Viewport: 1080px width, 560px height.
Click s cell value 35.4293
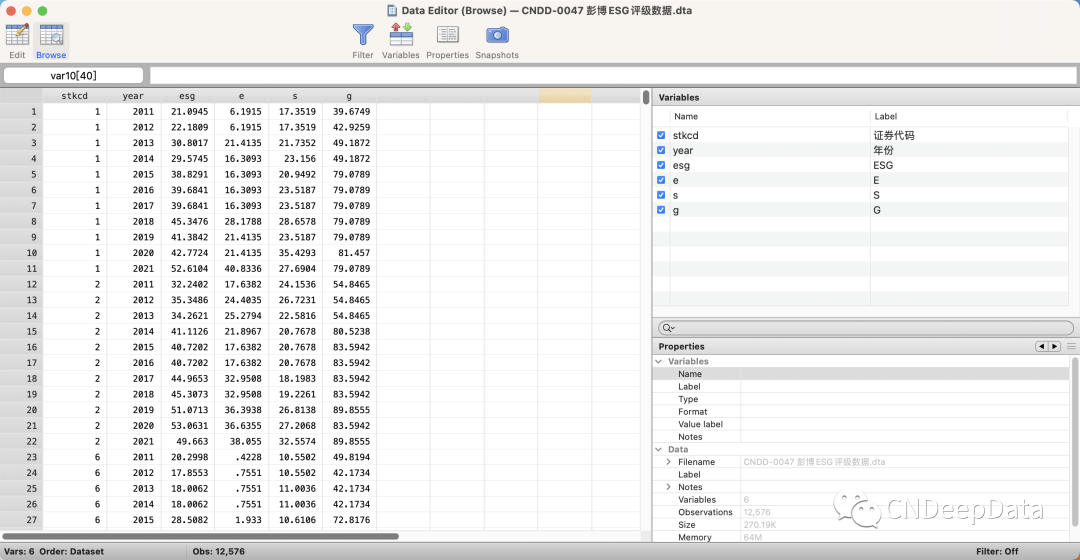(297, 253)
